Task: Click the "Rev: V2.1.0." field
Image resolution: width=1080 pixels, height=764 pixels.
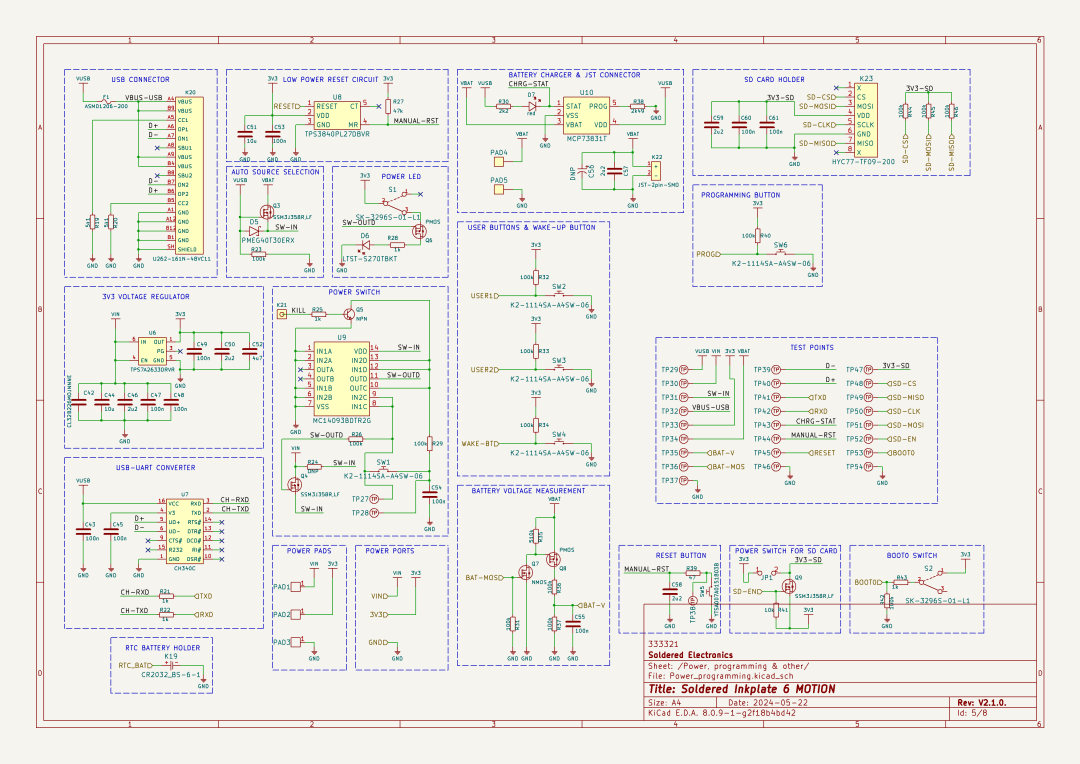Action: 982,703
